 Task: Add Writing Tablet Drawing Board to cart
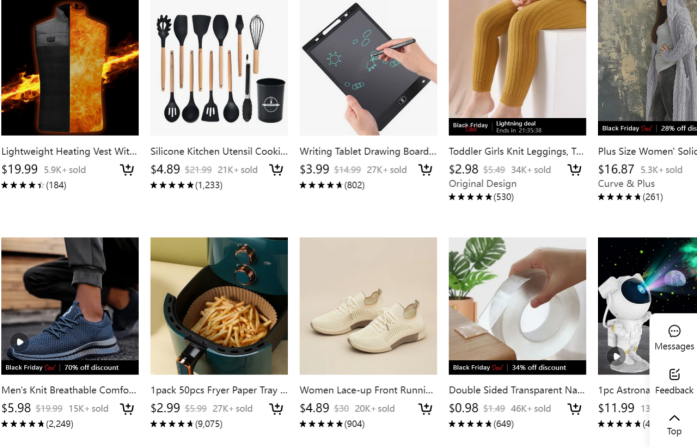click(425, 169)
